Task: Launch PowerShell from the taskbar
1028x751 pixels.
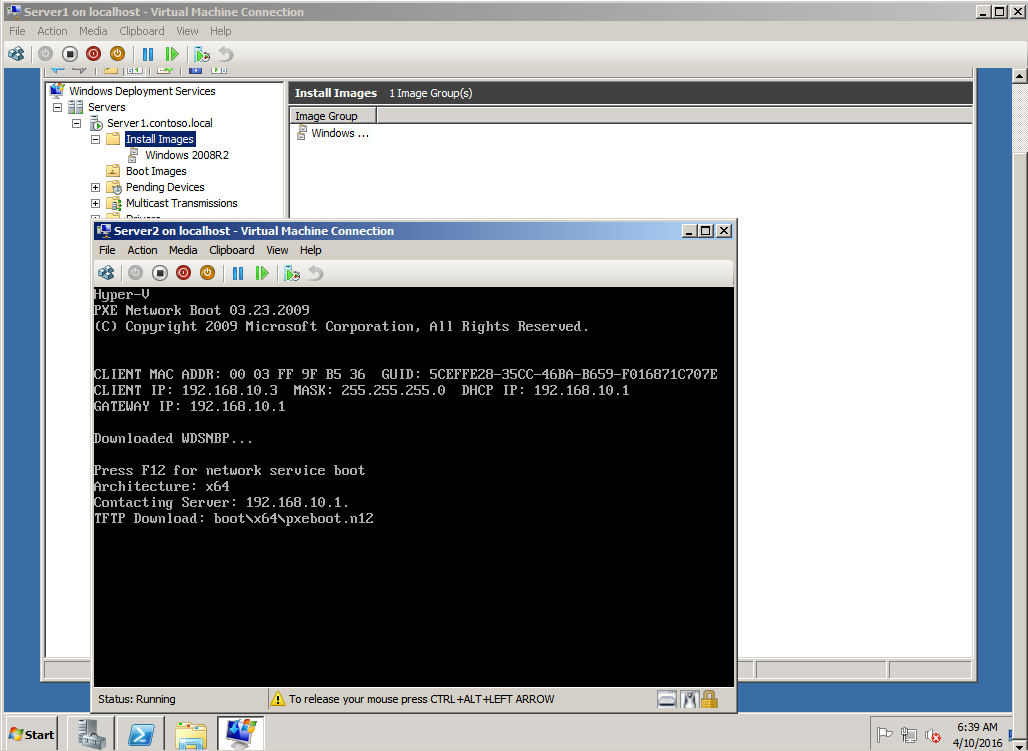Action: pyautogui.click(x=141, y=733)
